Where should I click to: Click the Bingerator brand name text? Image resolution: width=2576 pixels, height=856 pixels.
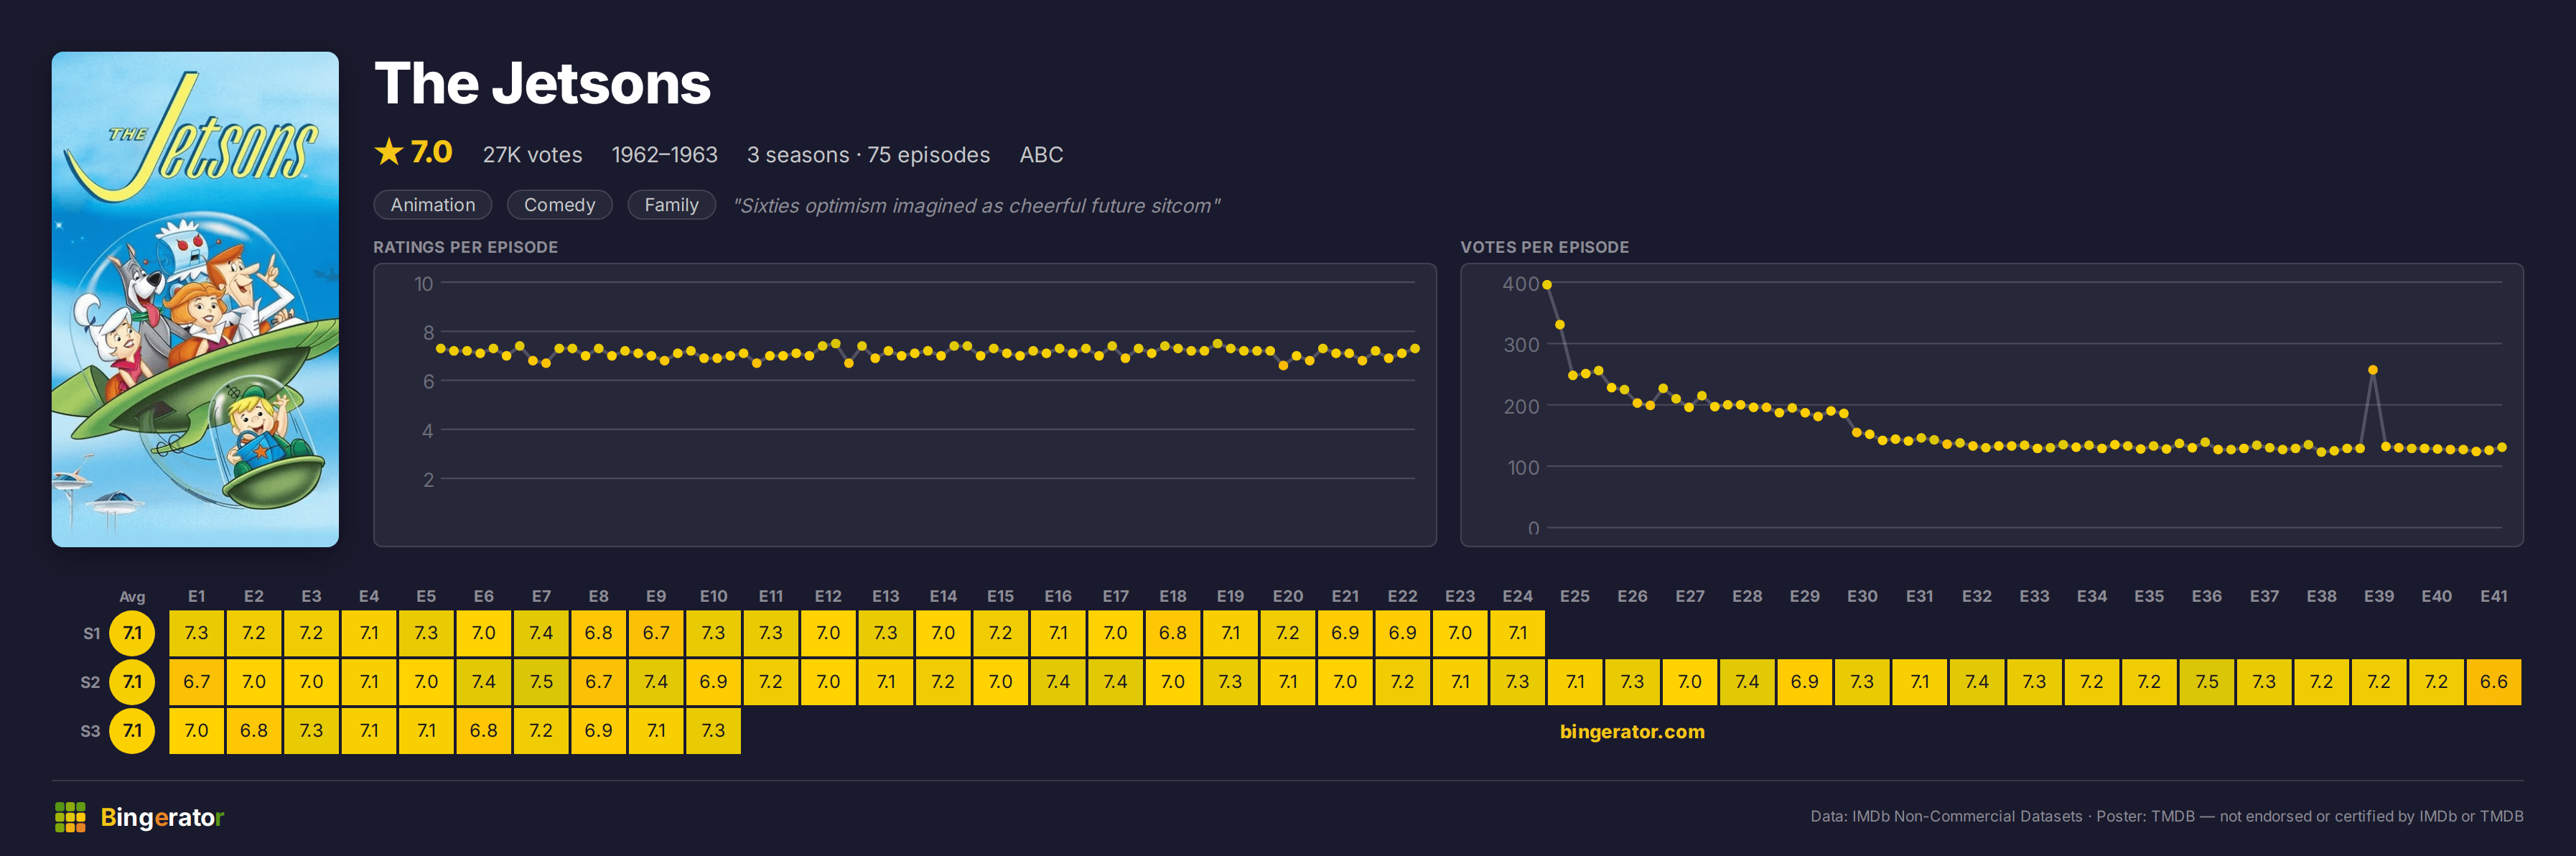pos(162,817)
